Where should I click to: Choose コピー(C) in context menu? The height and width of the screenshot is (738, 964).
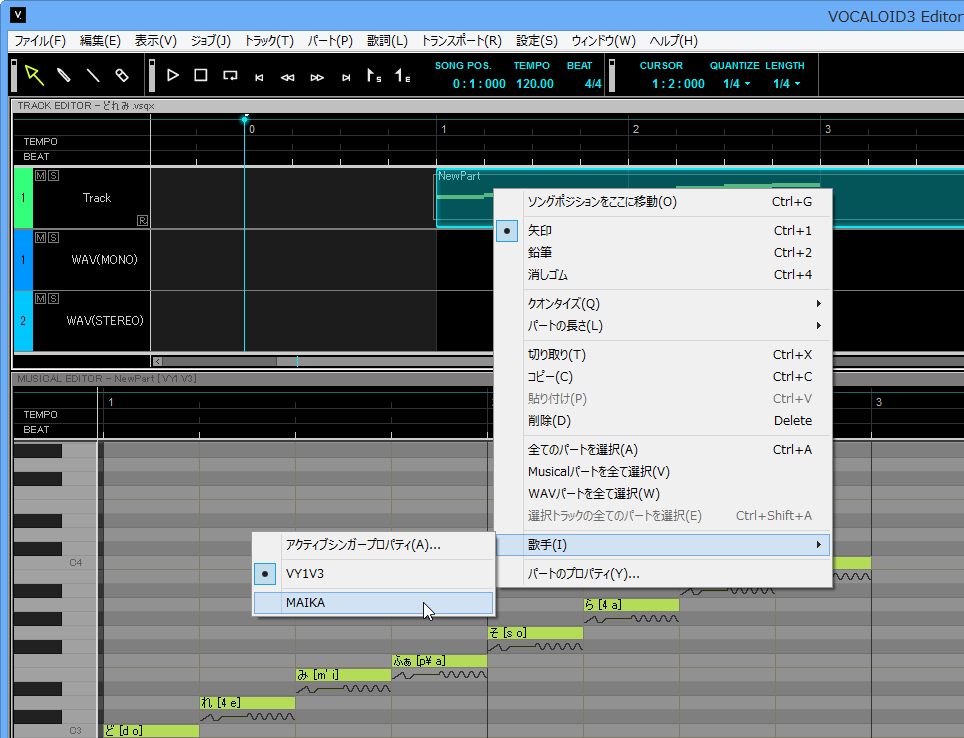click(663, 377)
